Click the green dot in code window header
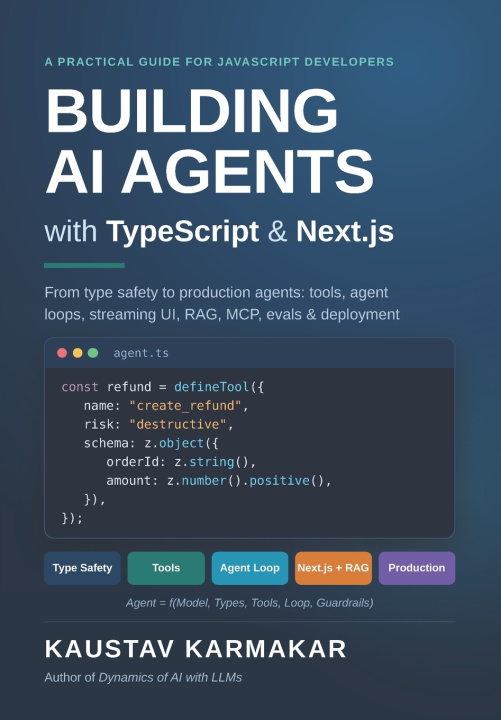Viewport: 501px width, 720px height. coord(93,353)
